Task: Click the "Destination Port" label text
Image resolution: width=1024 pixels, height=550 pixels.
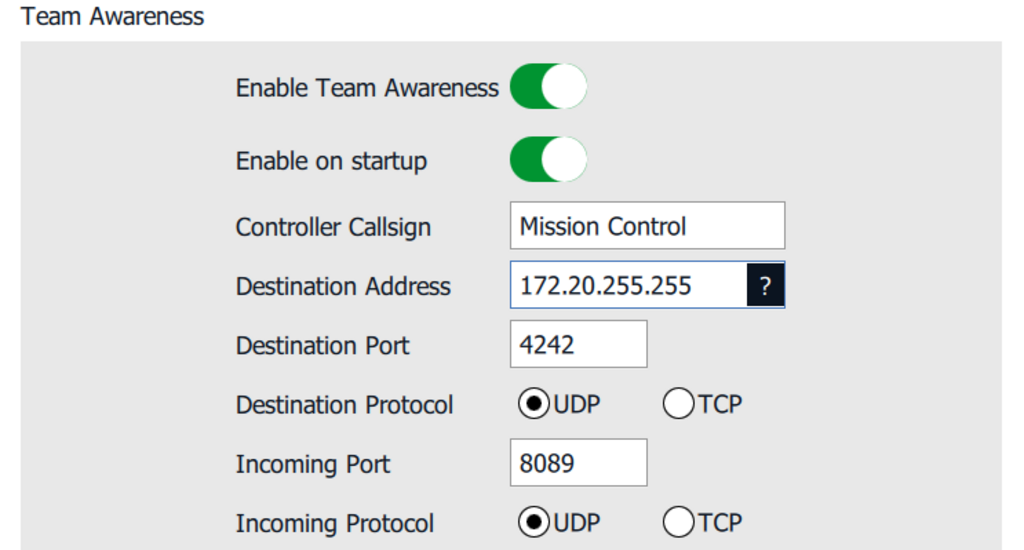Action: coord(322,346)
